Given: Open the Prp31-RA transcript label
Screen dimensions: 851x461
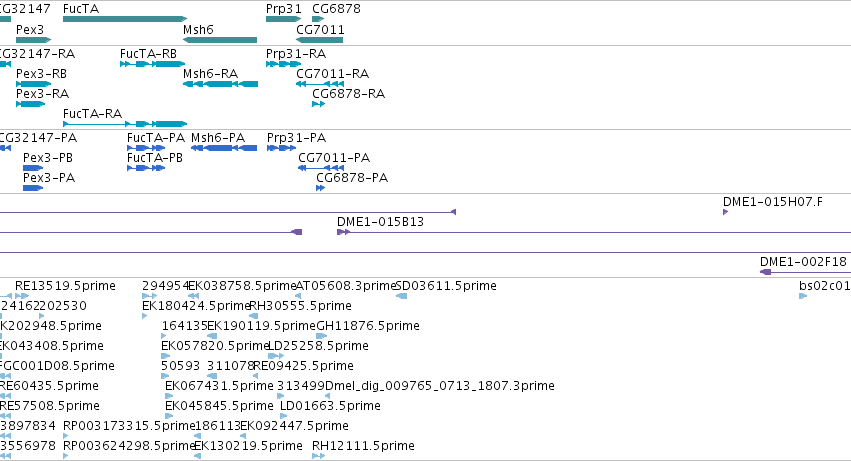Looking at the screenshot, I should tap(296, 54).
